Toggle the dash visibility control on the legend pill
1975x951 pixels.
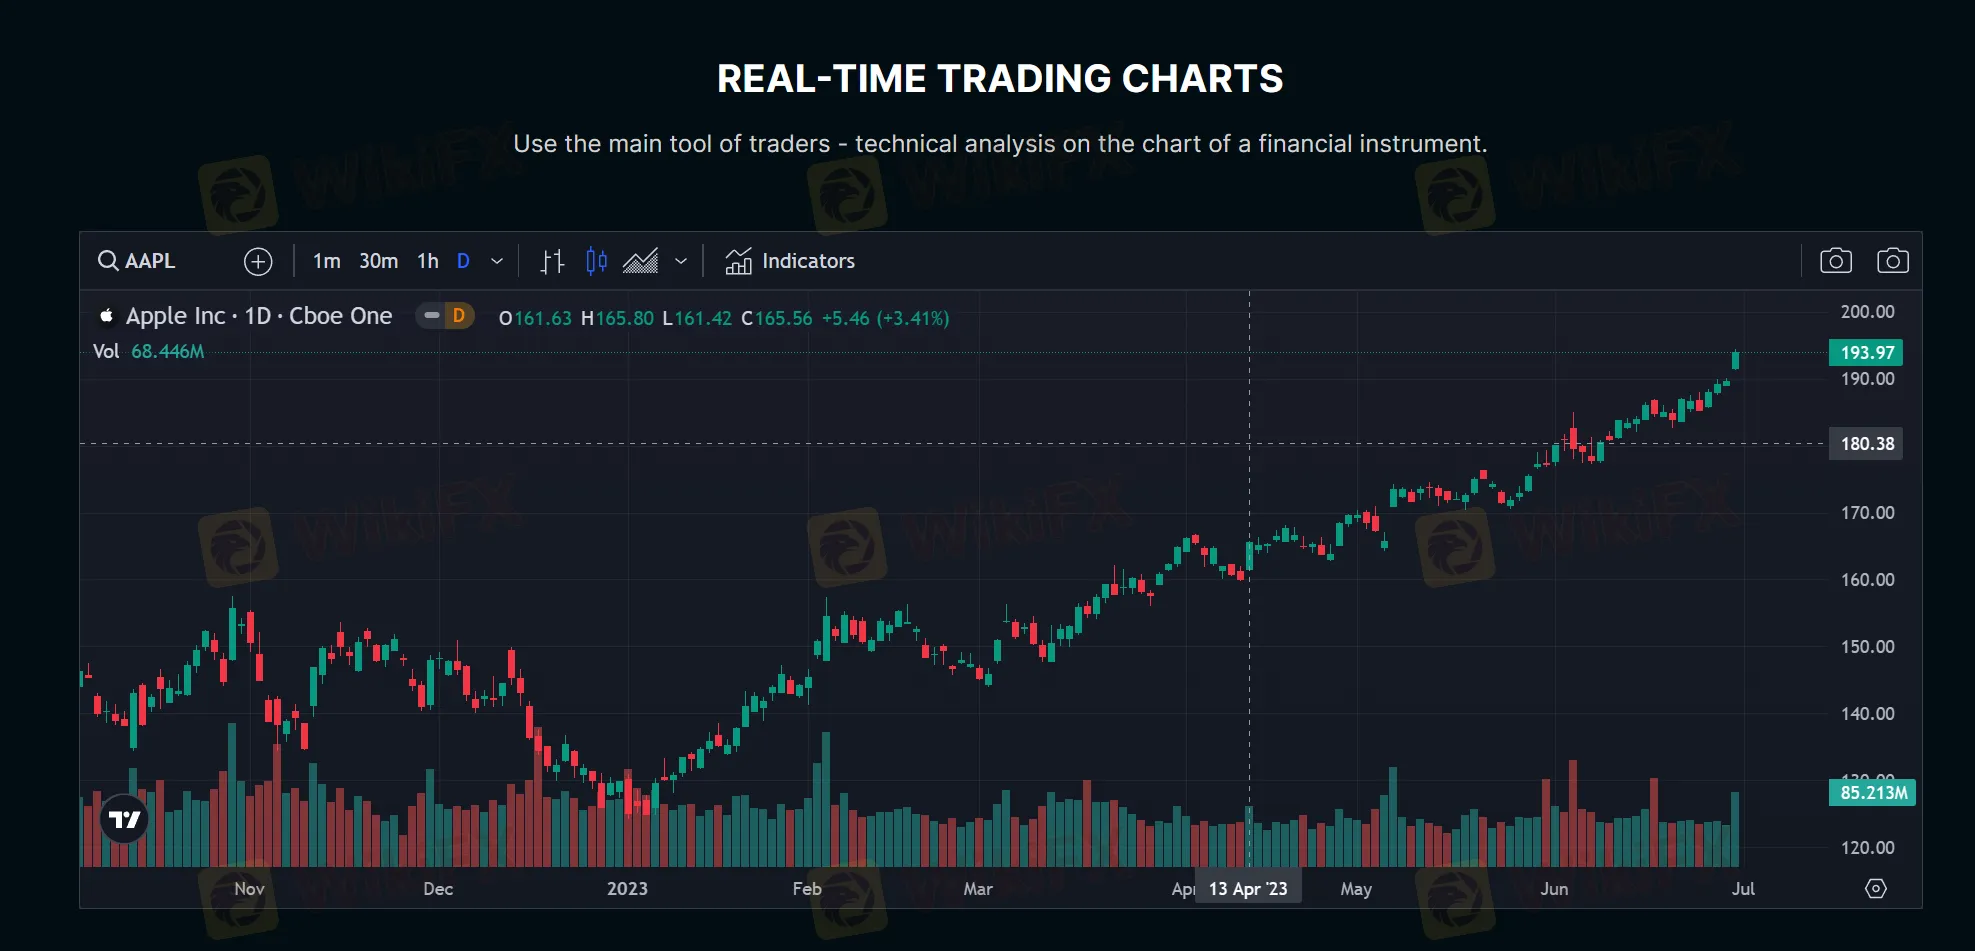431,315
